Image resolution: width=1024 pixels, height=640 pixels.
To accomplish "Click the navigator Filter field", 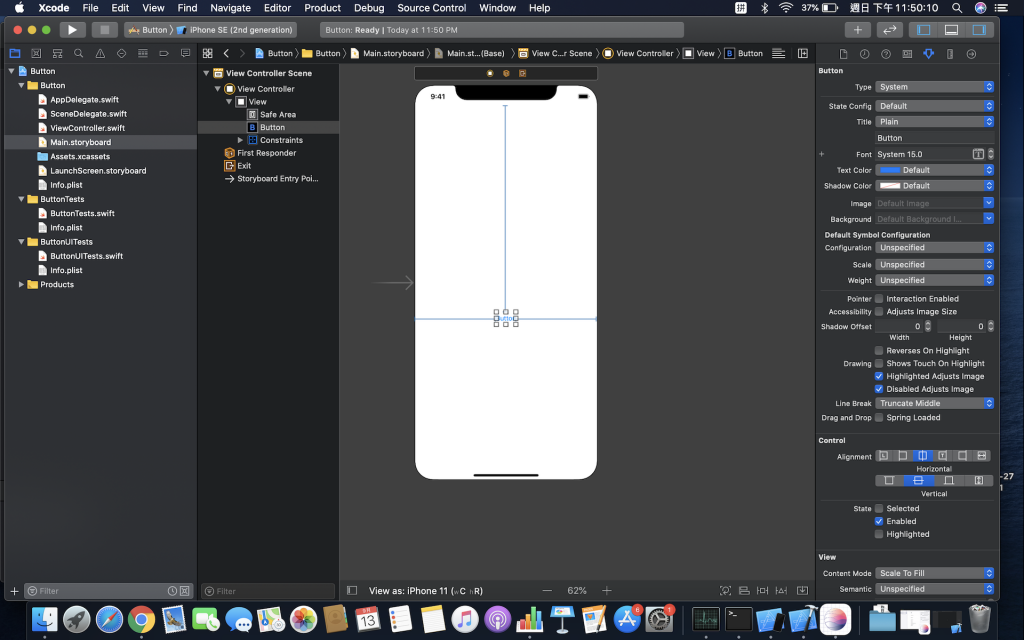I will (108, 591).
